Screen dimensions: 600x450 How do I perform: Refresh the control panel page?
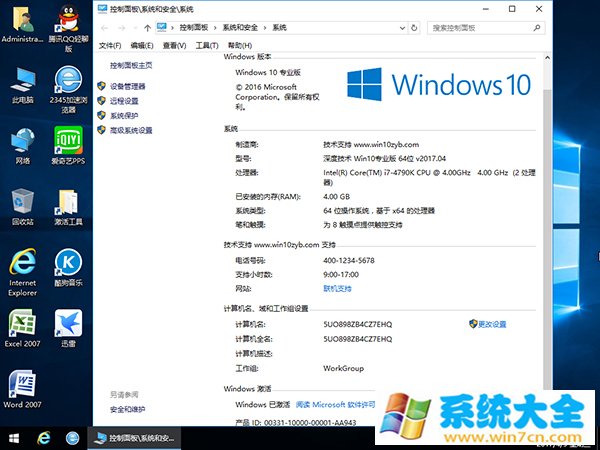(x=414, y=28)
